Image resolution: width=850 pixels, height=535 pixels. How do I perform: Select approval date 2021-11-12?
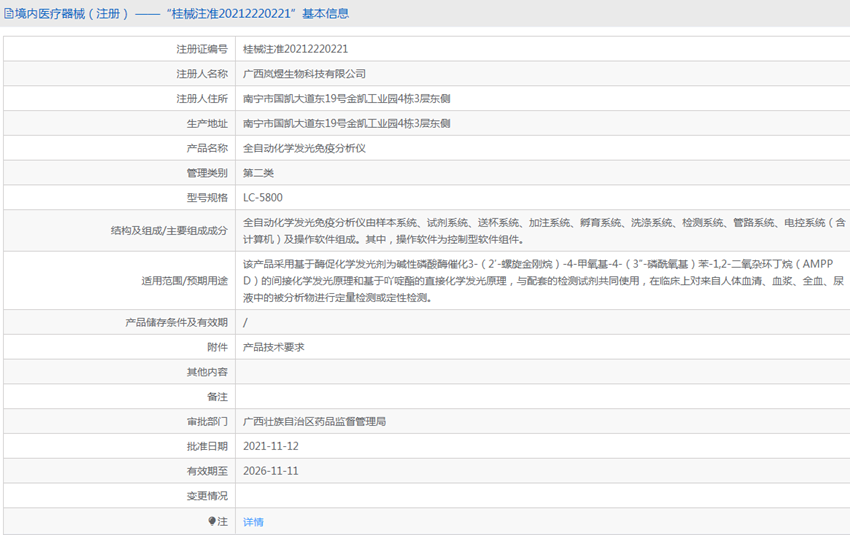tap(271, 446)
